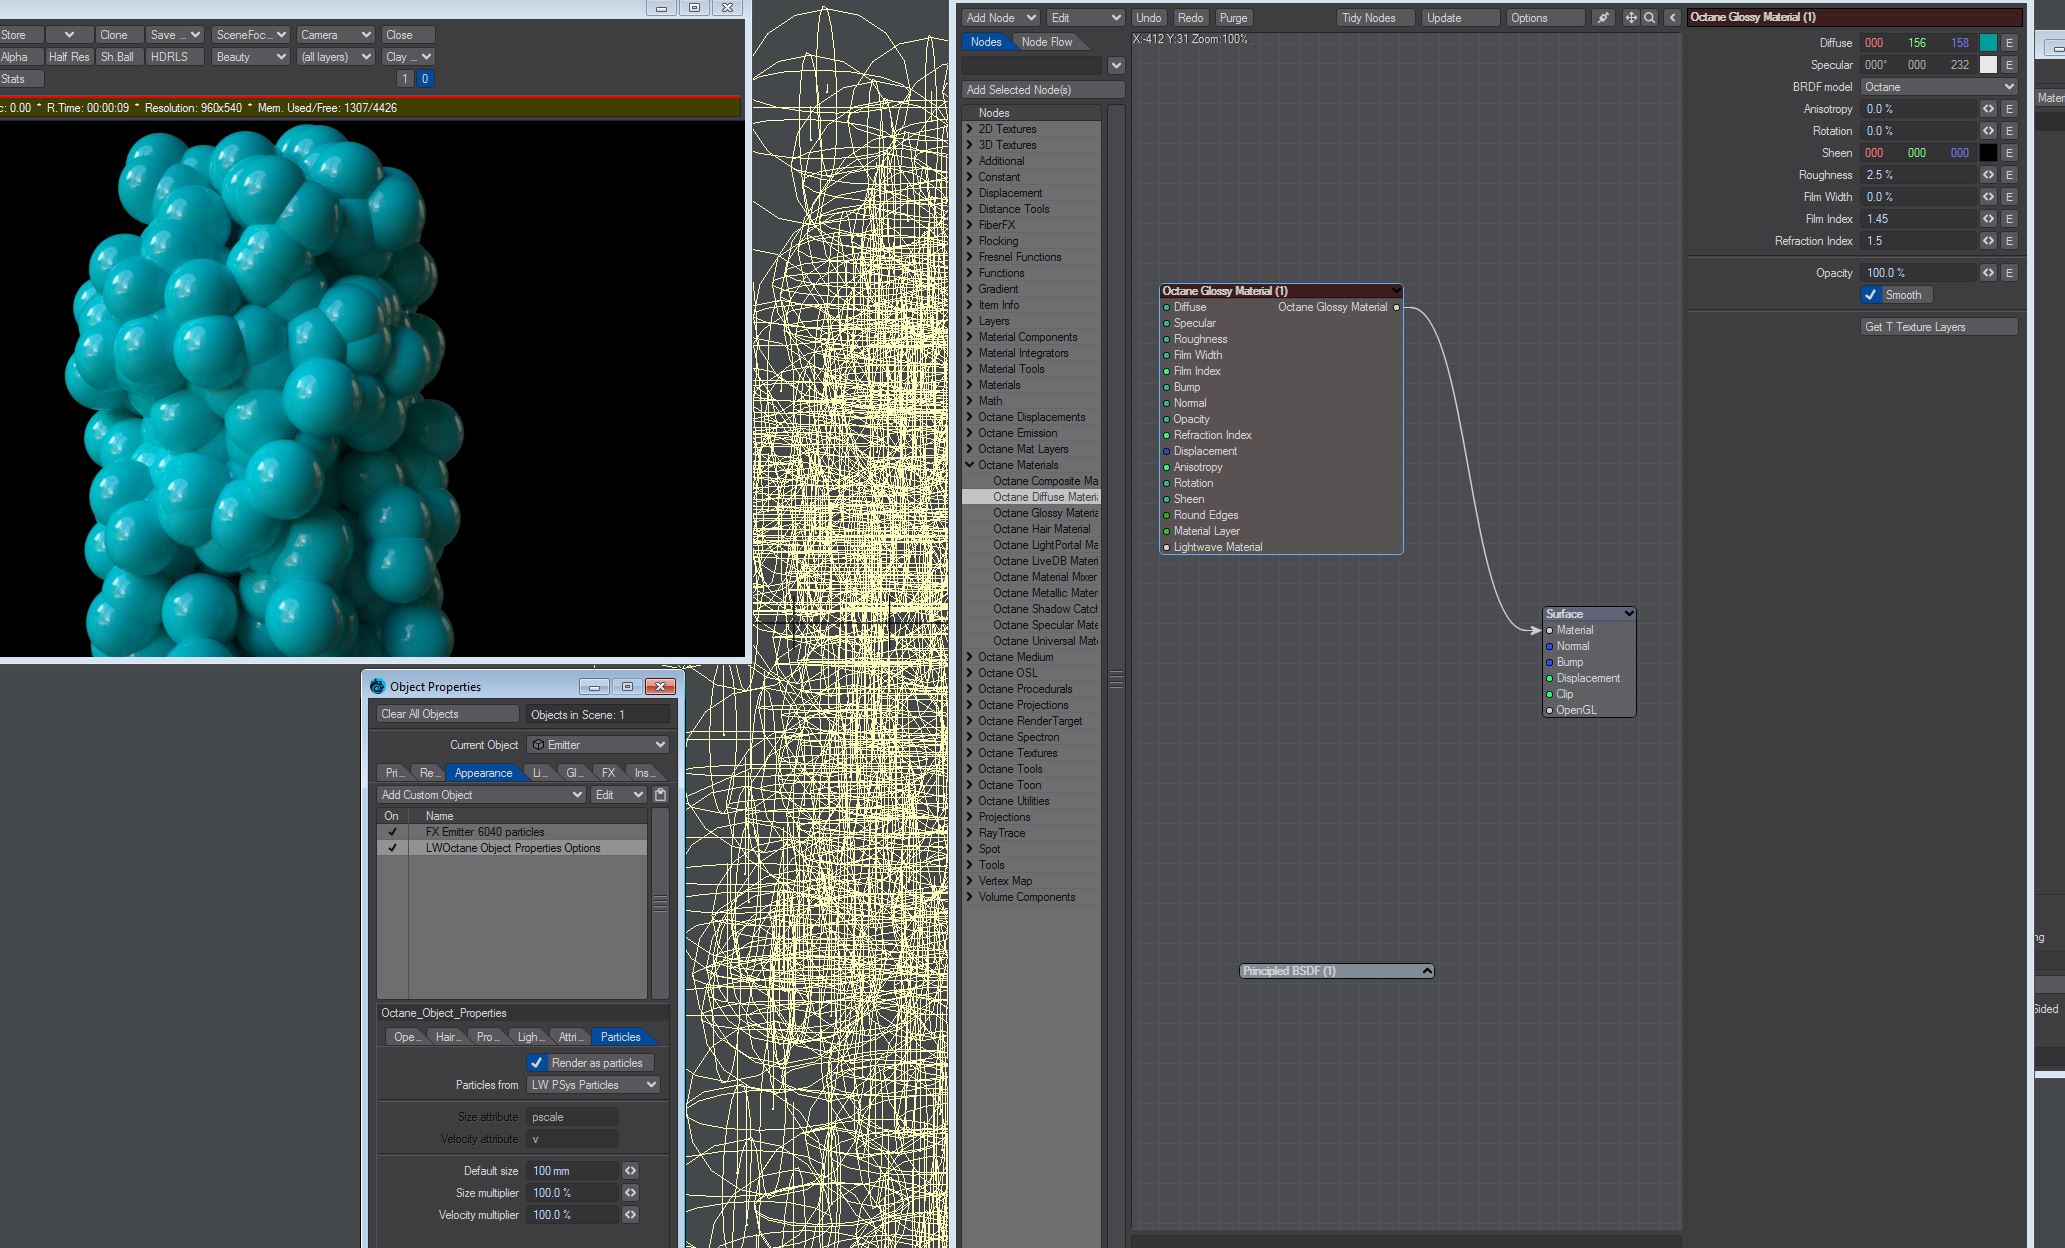Click the pan/move arrows icon in node editor

pos(1631,18)
